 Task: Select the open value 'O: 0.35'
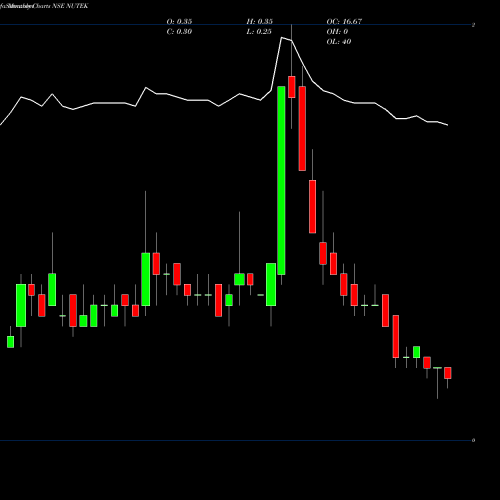click(179, 21)
